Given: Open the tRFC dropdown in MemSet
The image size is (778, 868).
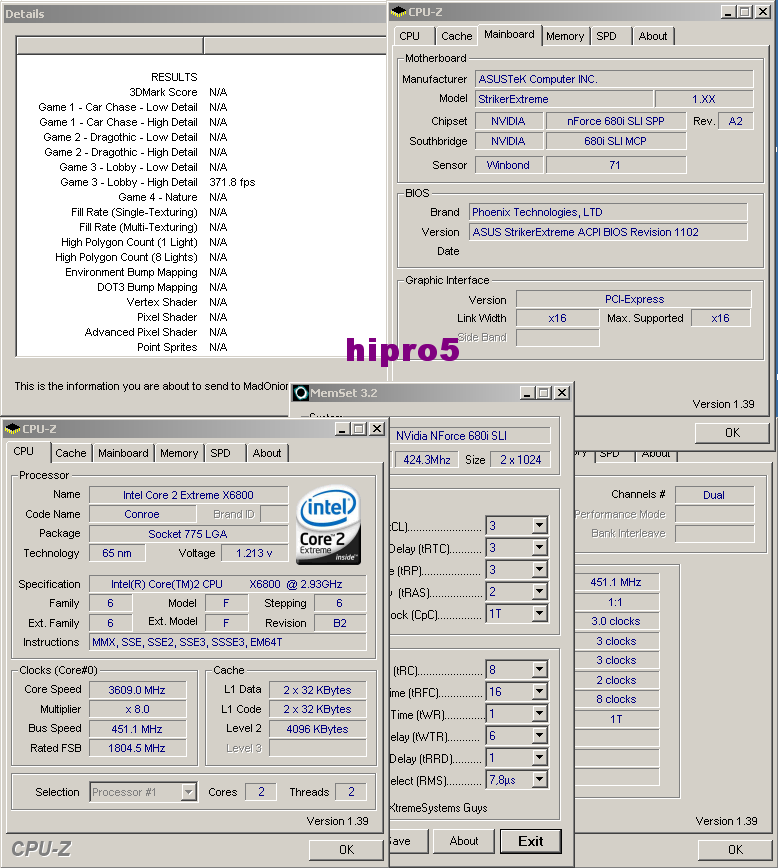Looking at the screenshot, I should pyautogui.click(x=539, y=691).
